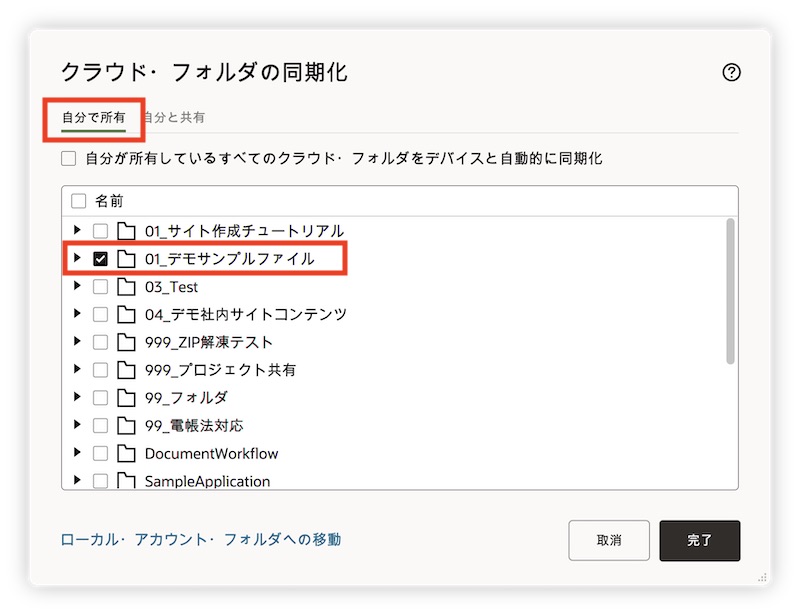Expand the 01_デモサンプルファイル folder tree
Image resolution: width=800 pixels, height=615 pixels.
click(x=77, y=259)
